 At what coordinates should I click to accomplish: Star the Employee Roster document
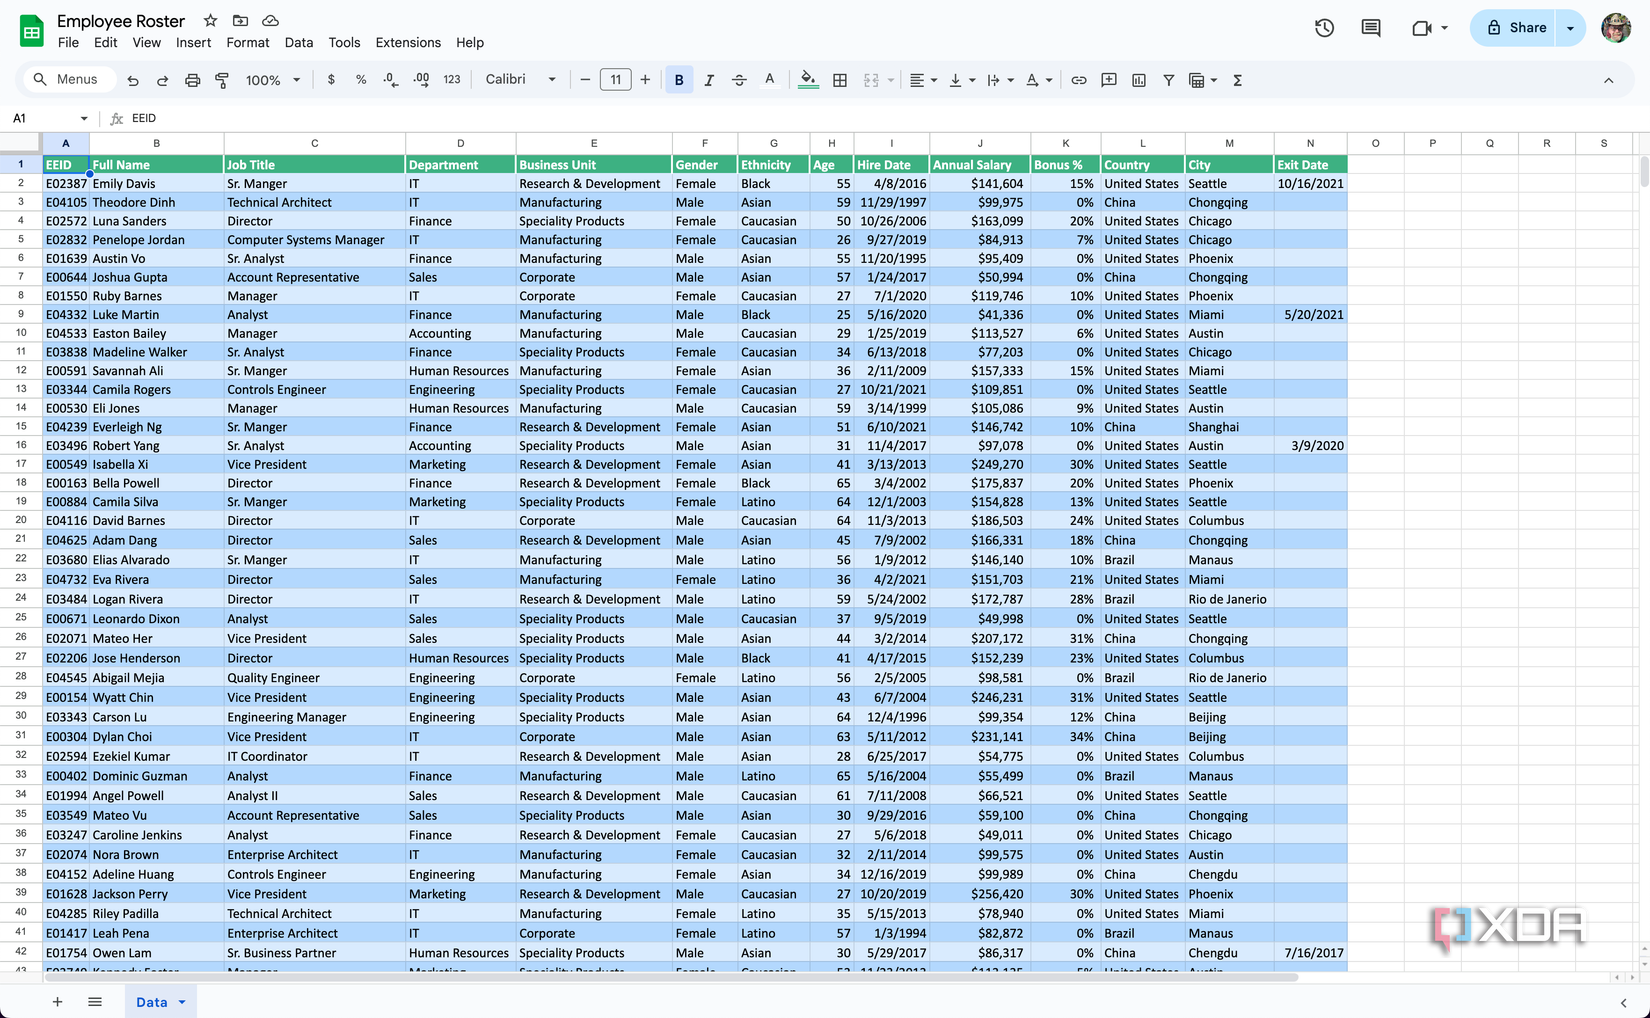pos(210,20)
